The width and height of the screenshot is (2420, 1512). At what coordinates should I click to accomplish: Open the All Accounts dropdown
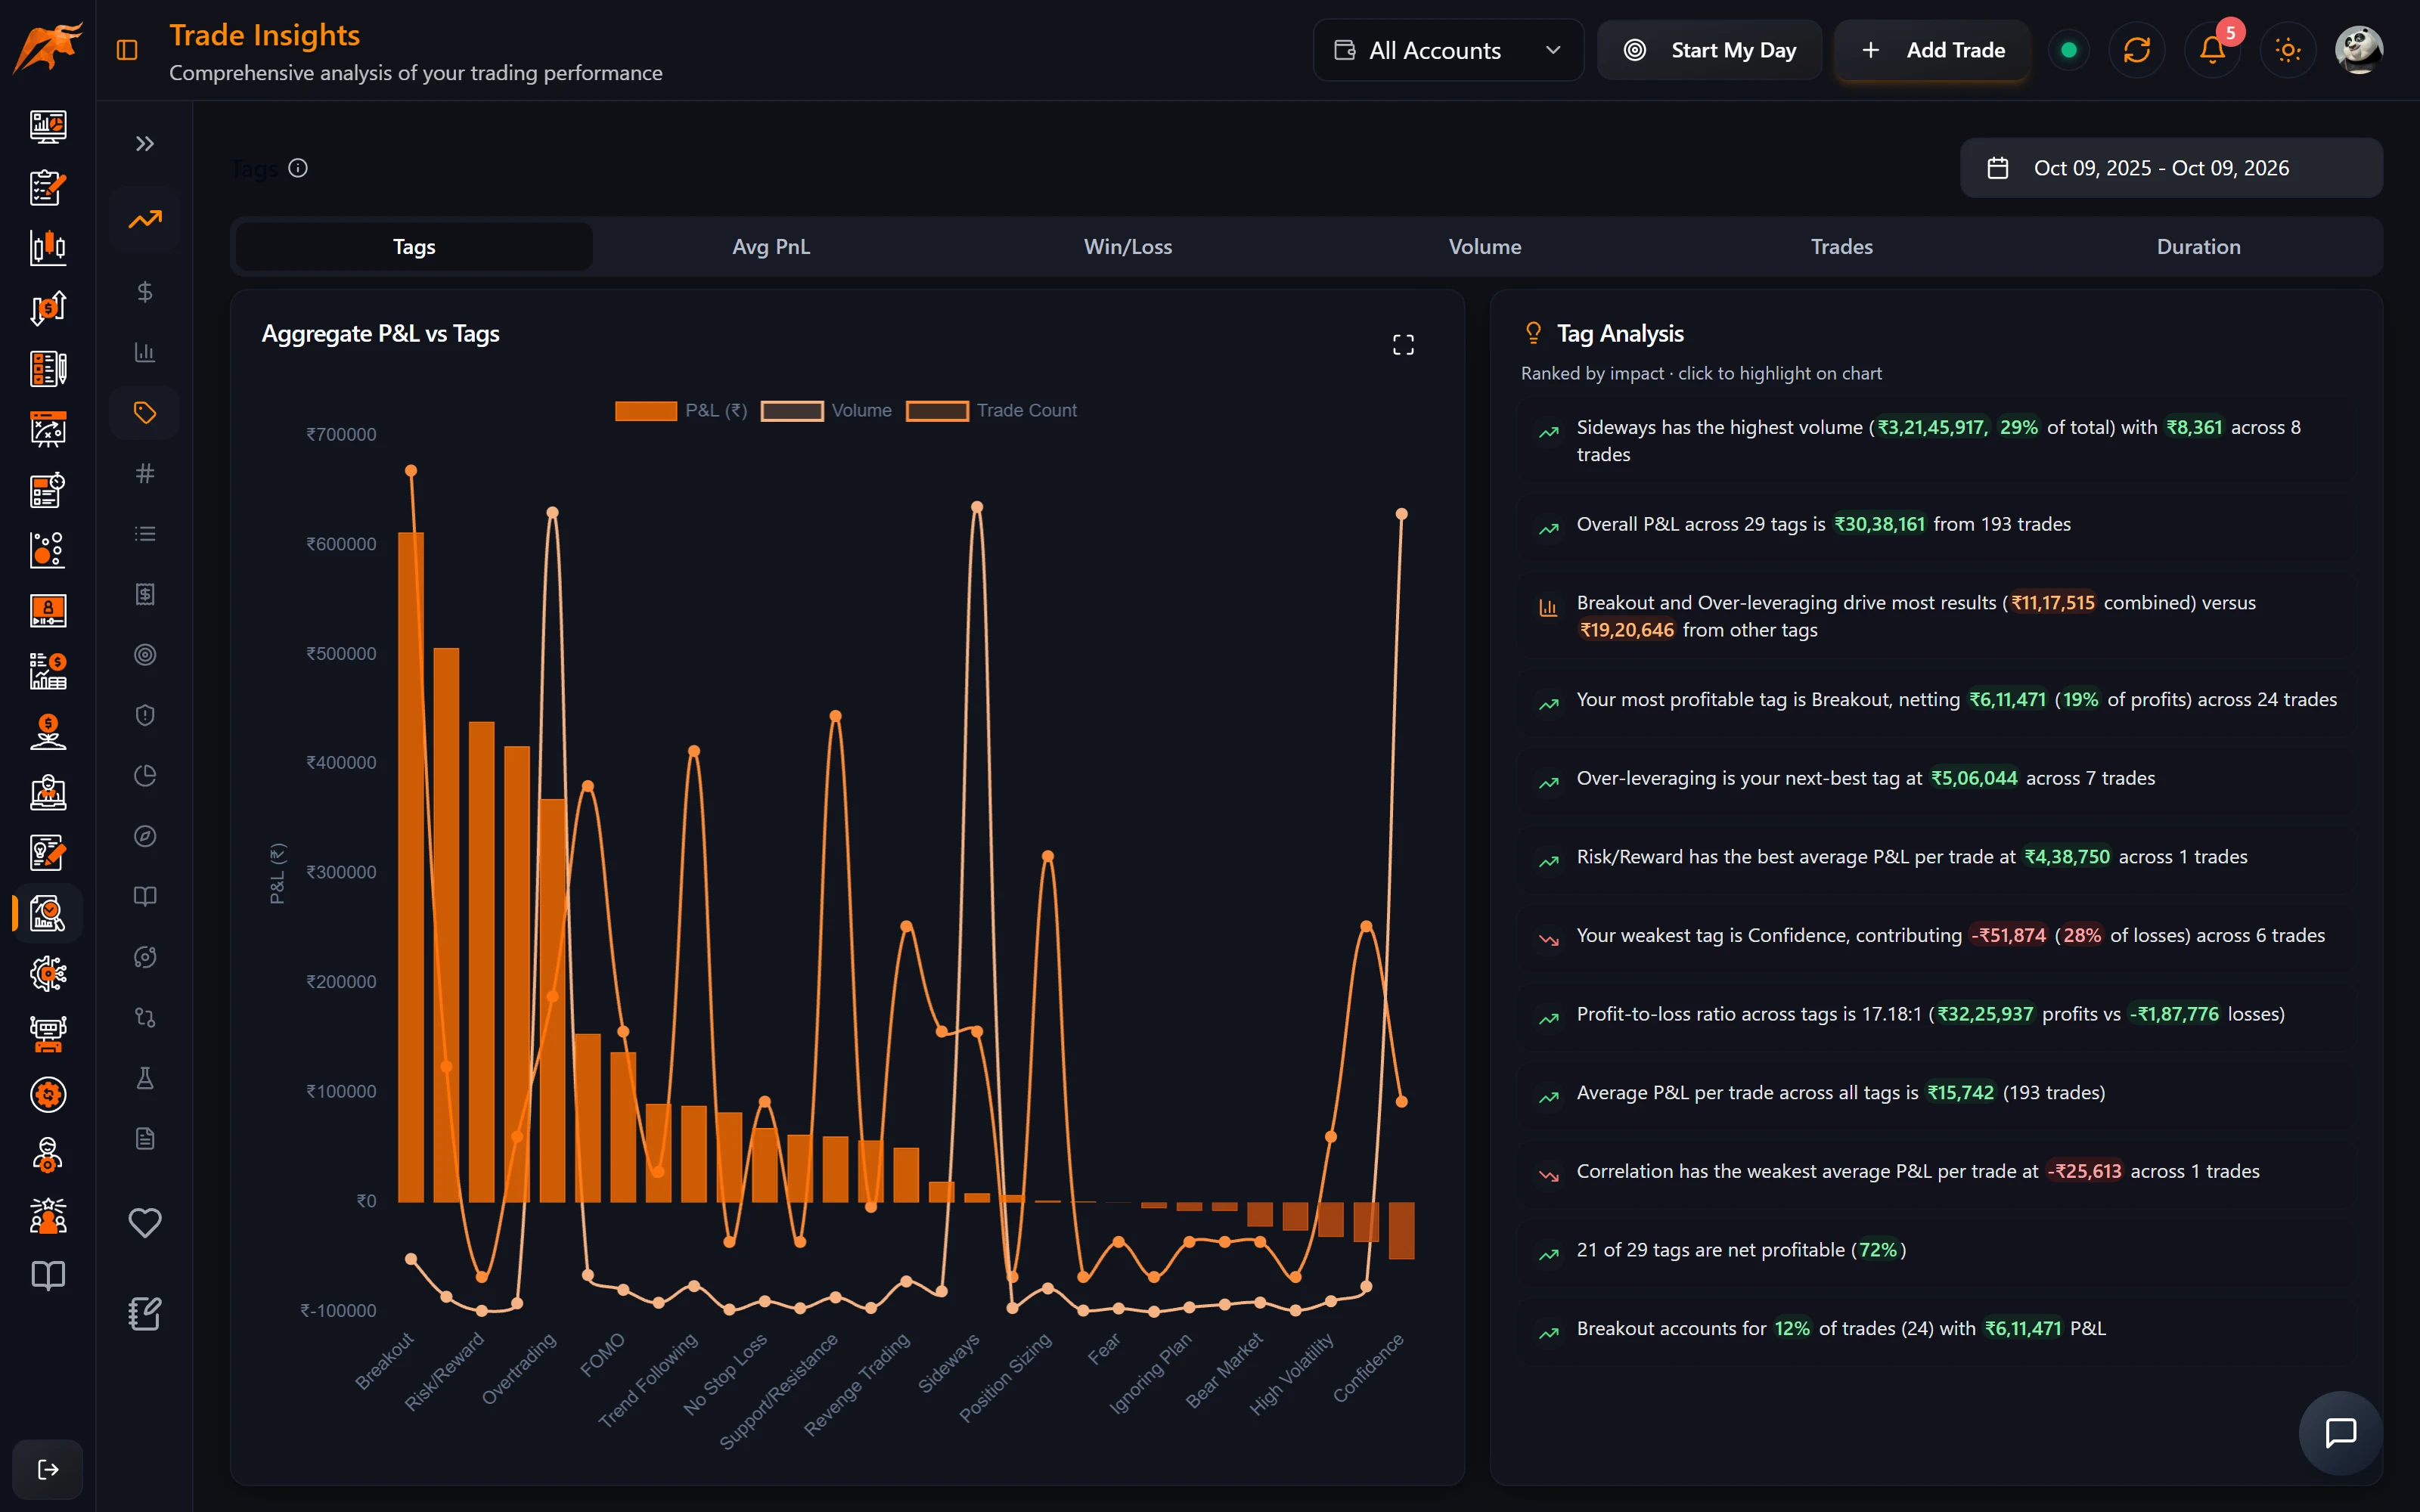point(1447,50)
